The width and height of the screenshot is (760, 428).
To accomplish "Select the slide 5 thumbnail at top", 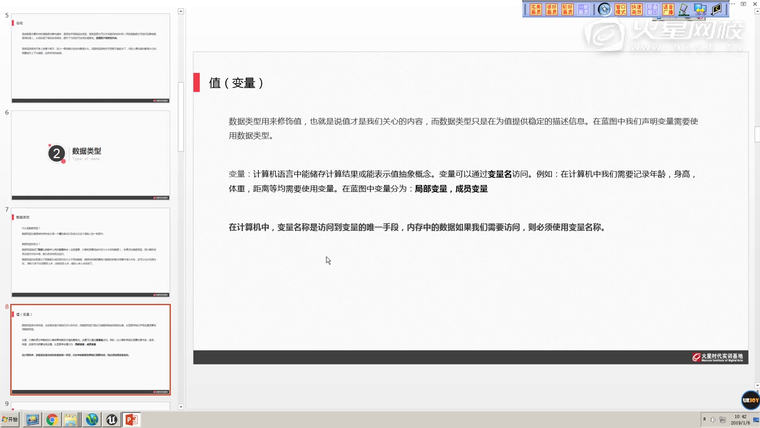I will click(x=90, y=57).
